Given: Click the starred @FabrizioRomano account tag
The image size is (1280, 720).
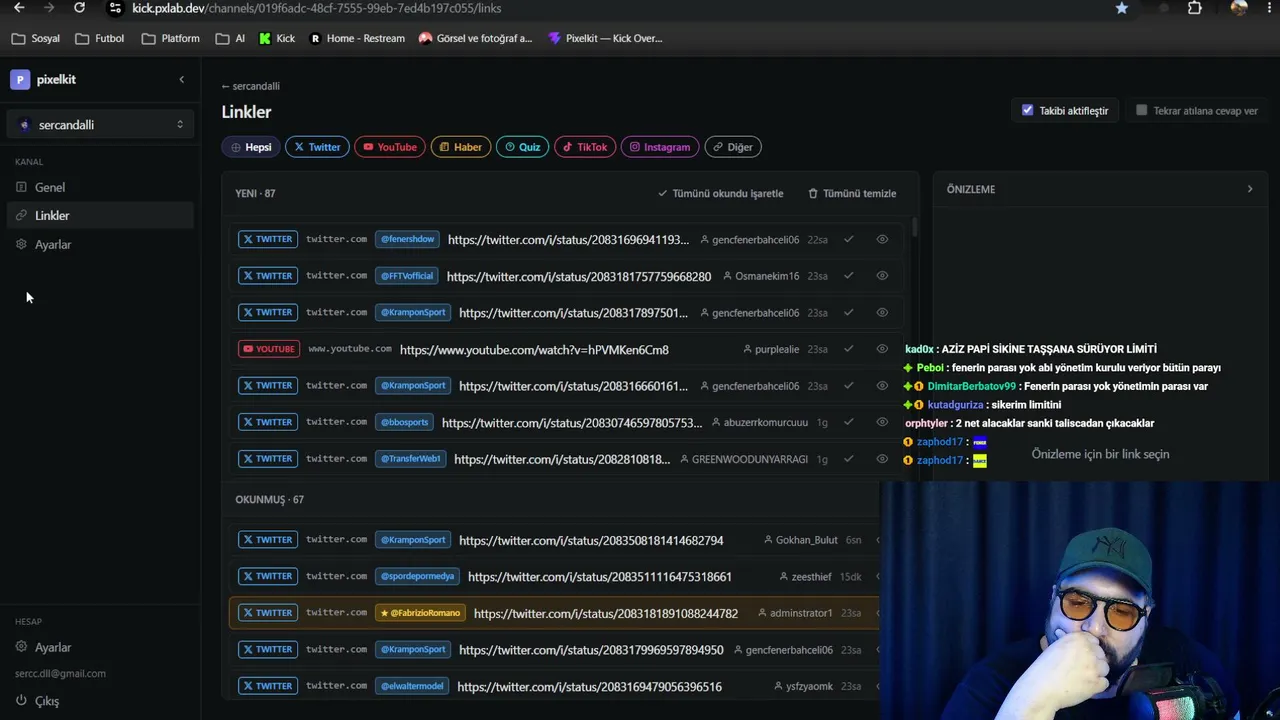Looking at the screenshot, I should coord(420,613).
